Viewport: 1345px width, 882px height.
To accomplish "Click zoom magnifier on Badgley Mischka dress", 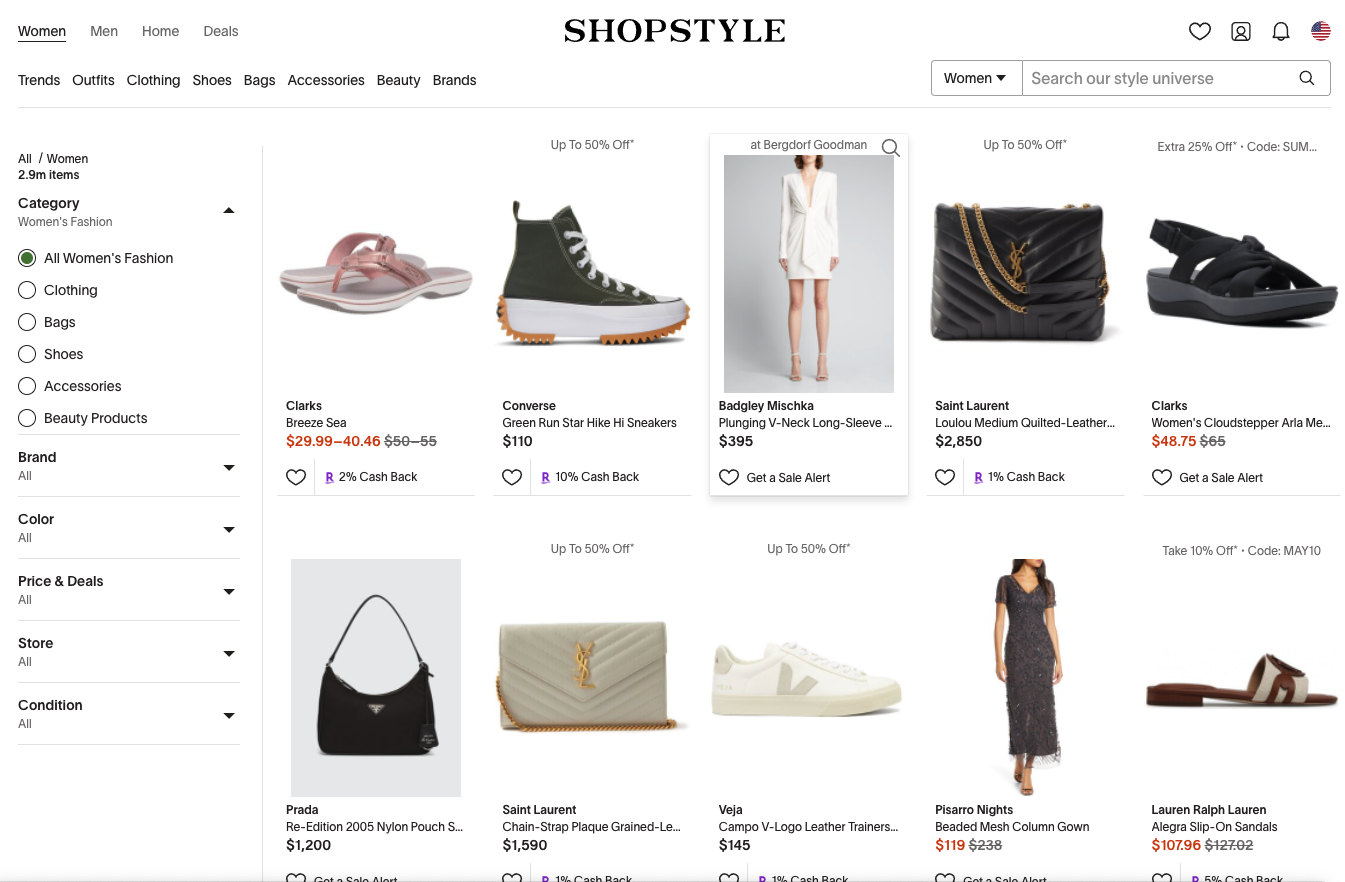I will click(x=891, y=148).
